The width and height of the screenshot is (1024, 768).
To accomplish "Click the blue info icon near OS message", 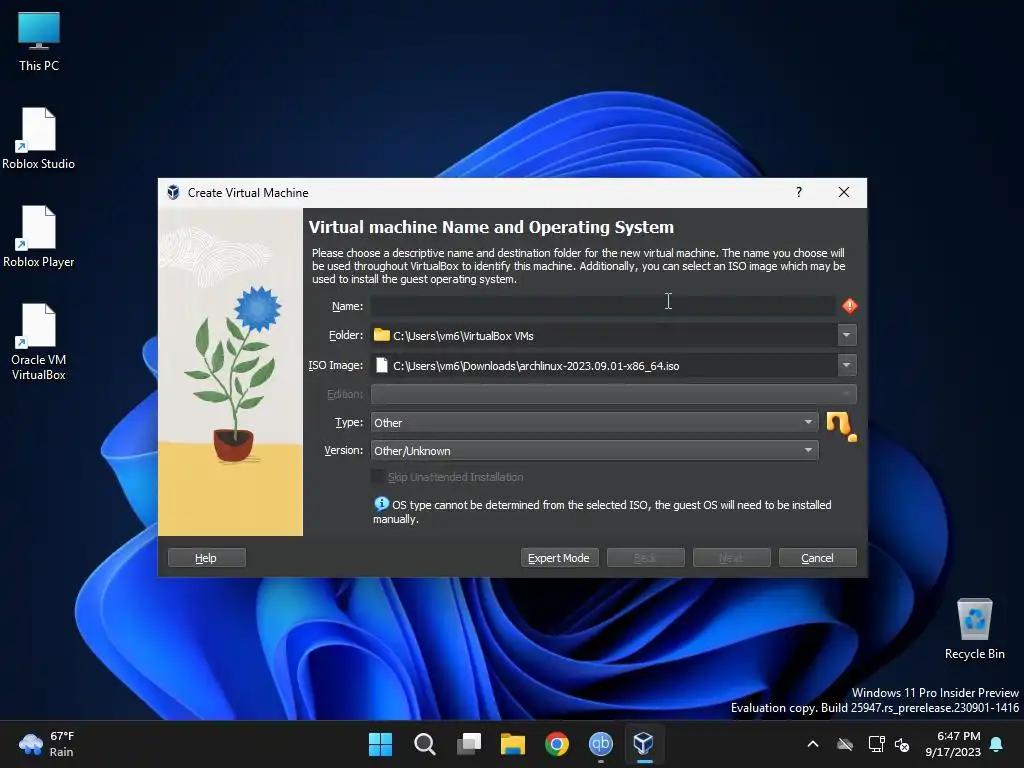I will [x=381, y=504].
